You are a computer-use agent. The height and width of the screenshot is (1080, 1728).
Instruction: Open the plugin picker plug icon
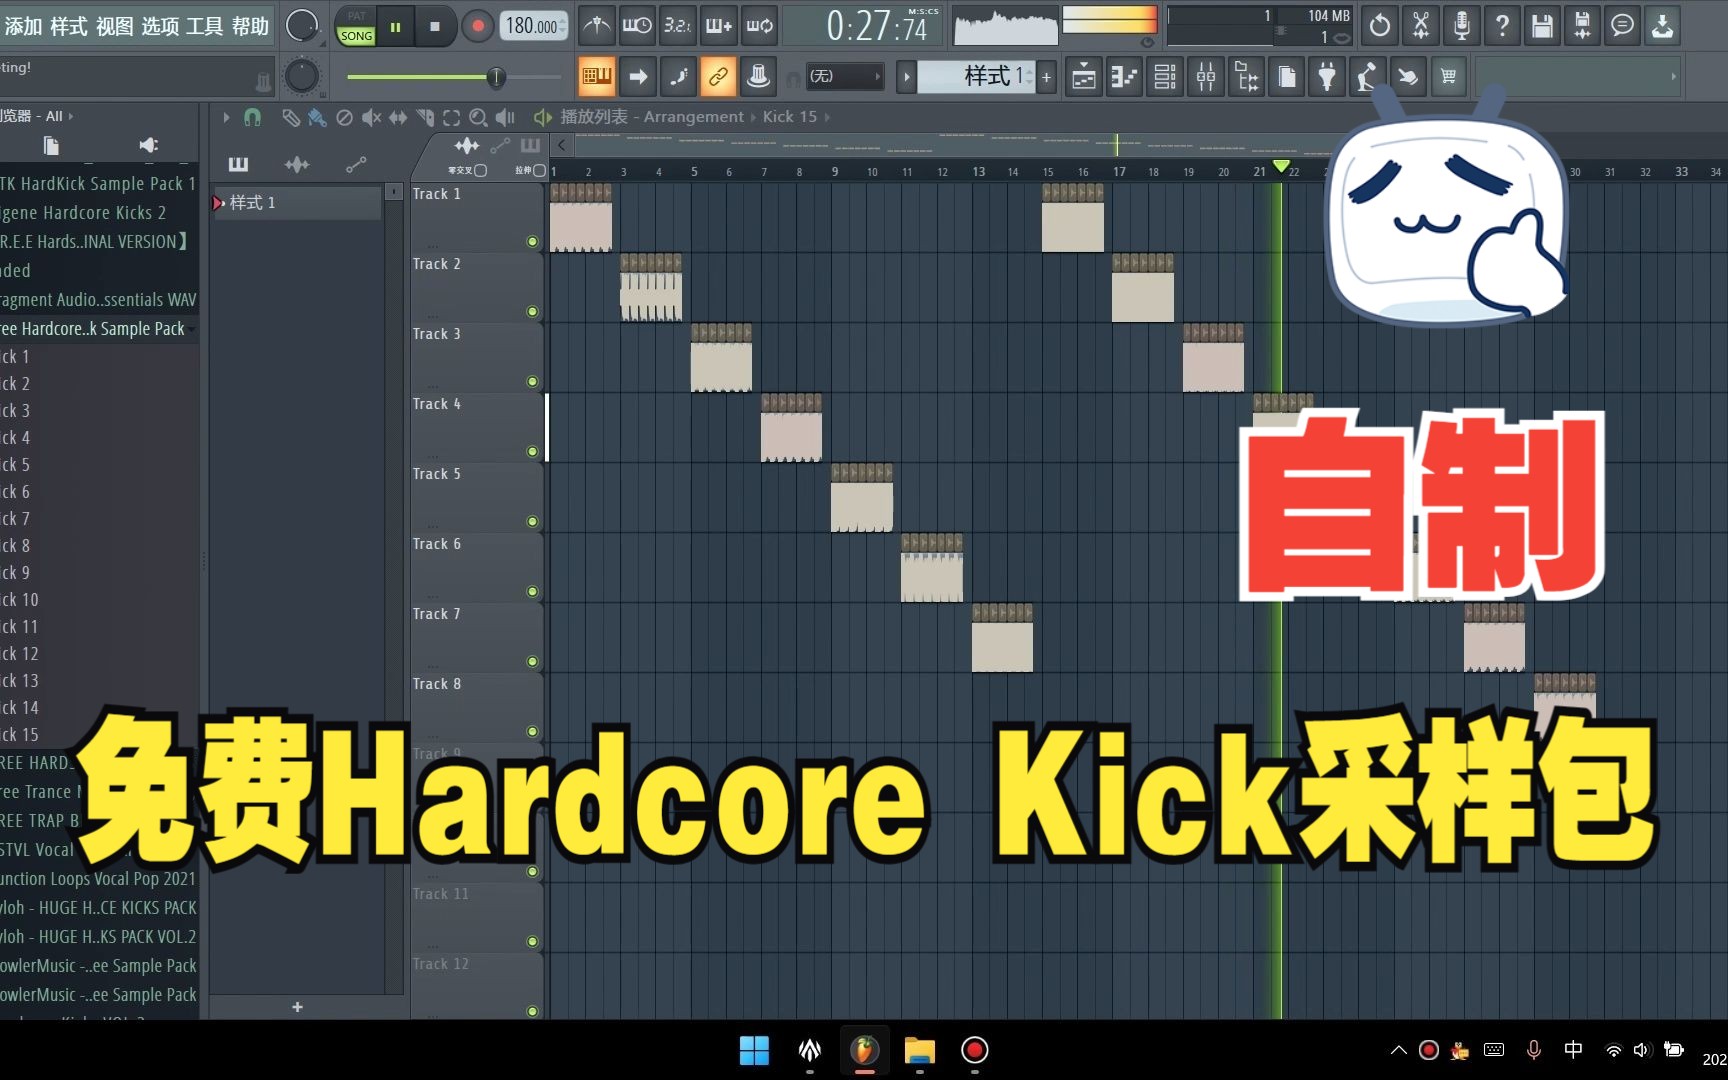[1327, 77]
